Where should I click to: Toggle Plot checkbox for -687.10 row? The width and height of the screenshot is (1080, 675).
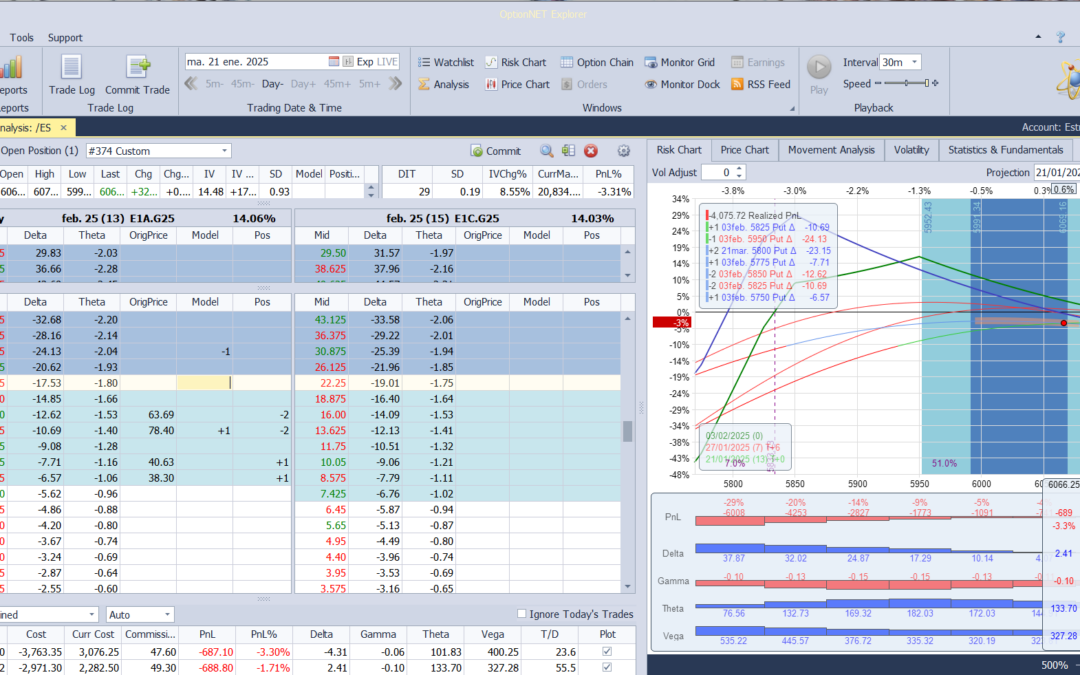(x=606, y=651)
